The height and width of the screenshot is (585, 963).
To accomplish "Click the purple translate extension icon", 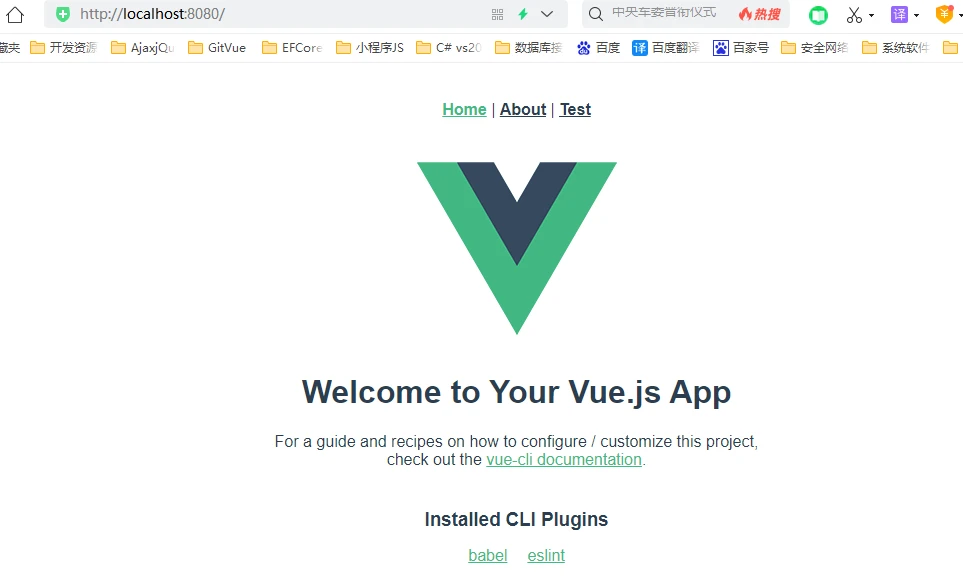I will (899, 15).
